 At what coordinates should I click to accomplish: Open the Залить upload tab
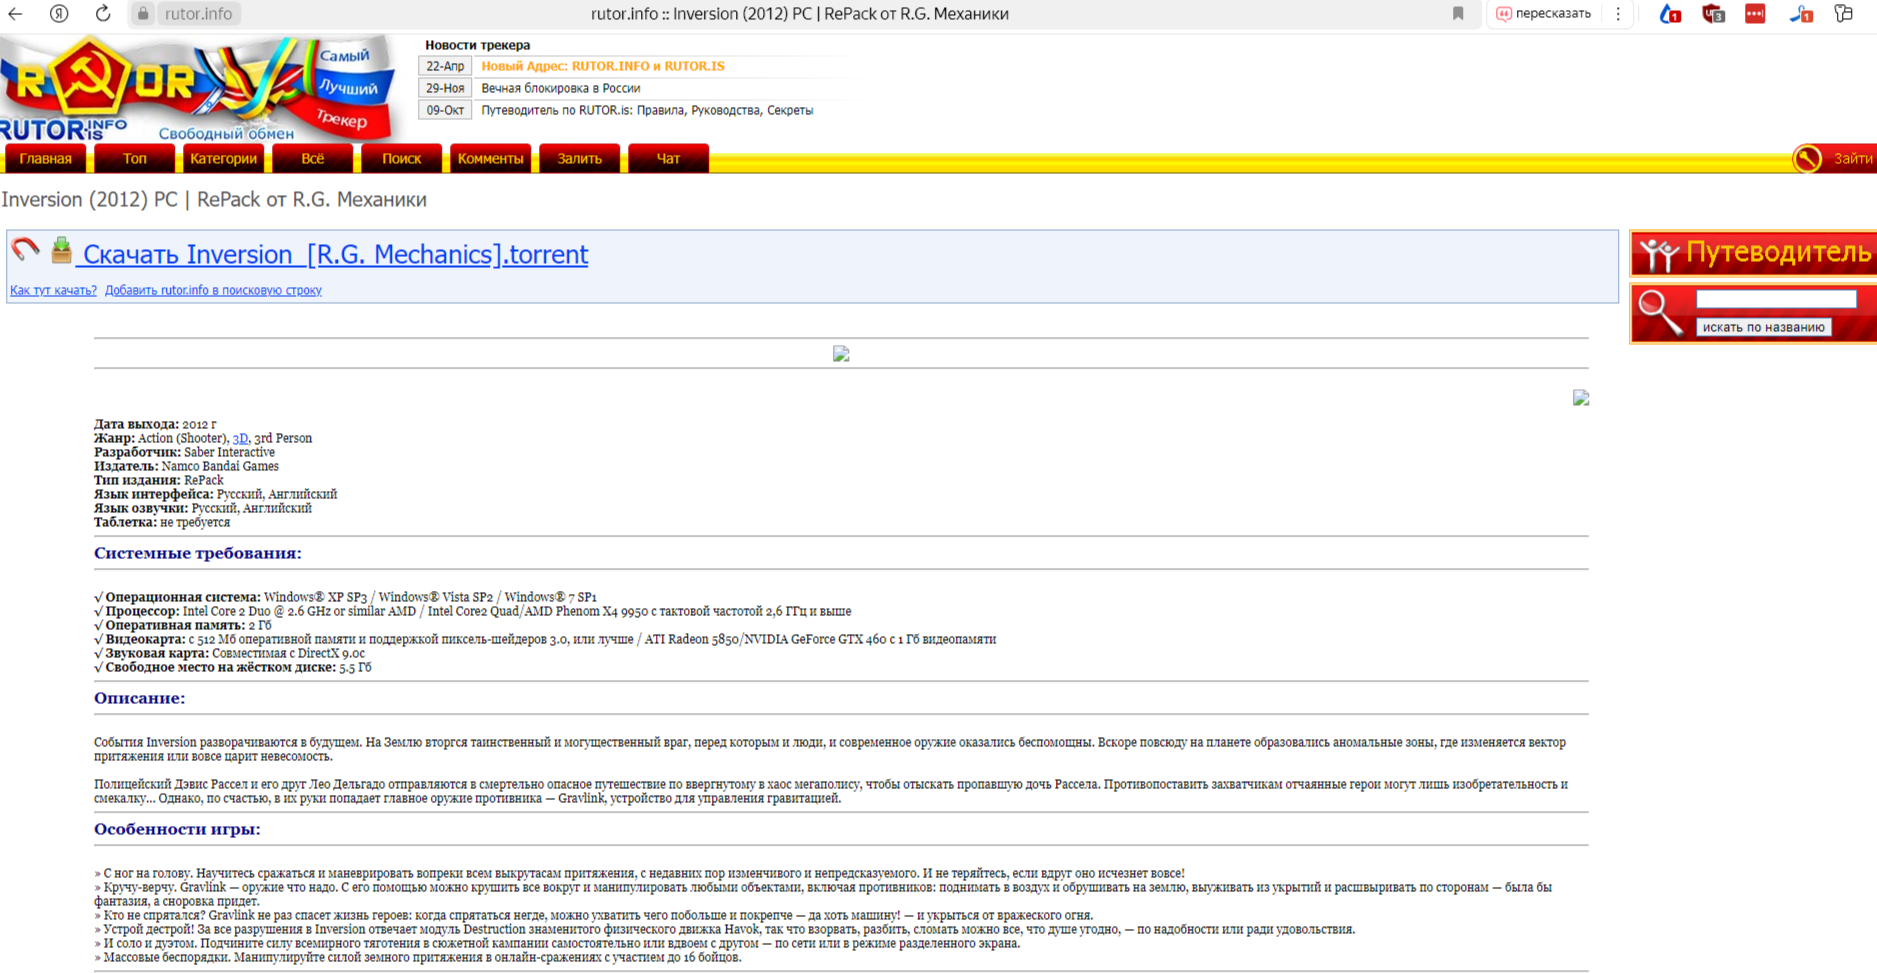coord(579,158)
